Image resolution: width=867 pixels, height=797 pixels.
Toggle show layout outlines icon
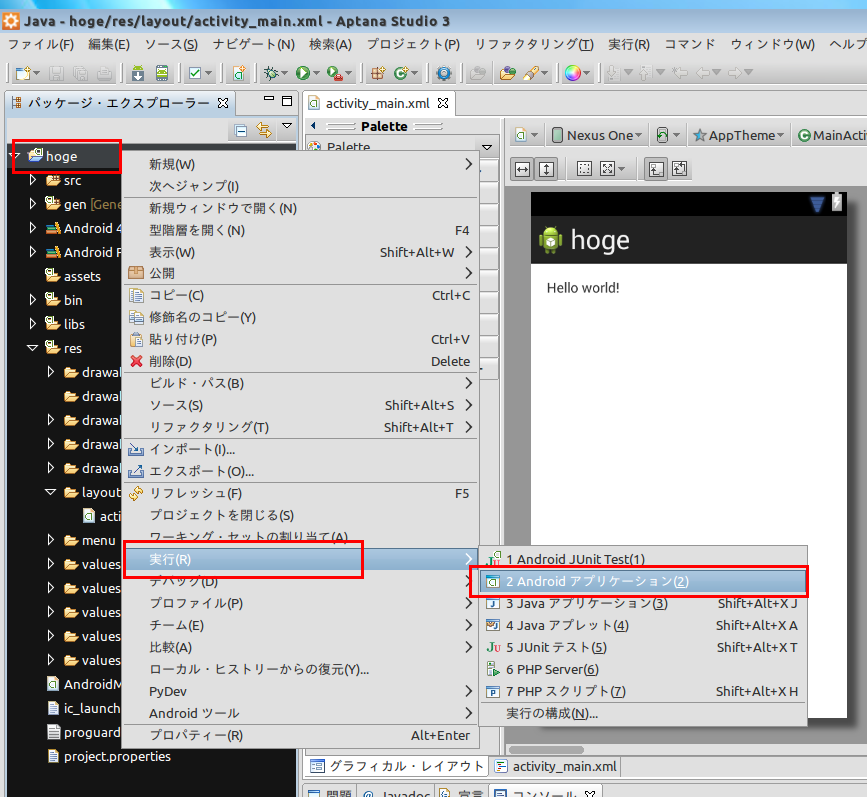pyautogui.click(x=584, y=169)
